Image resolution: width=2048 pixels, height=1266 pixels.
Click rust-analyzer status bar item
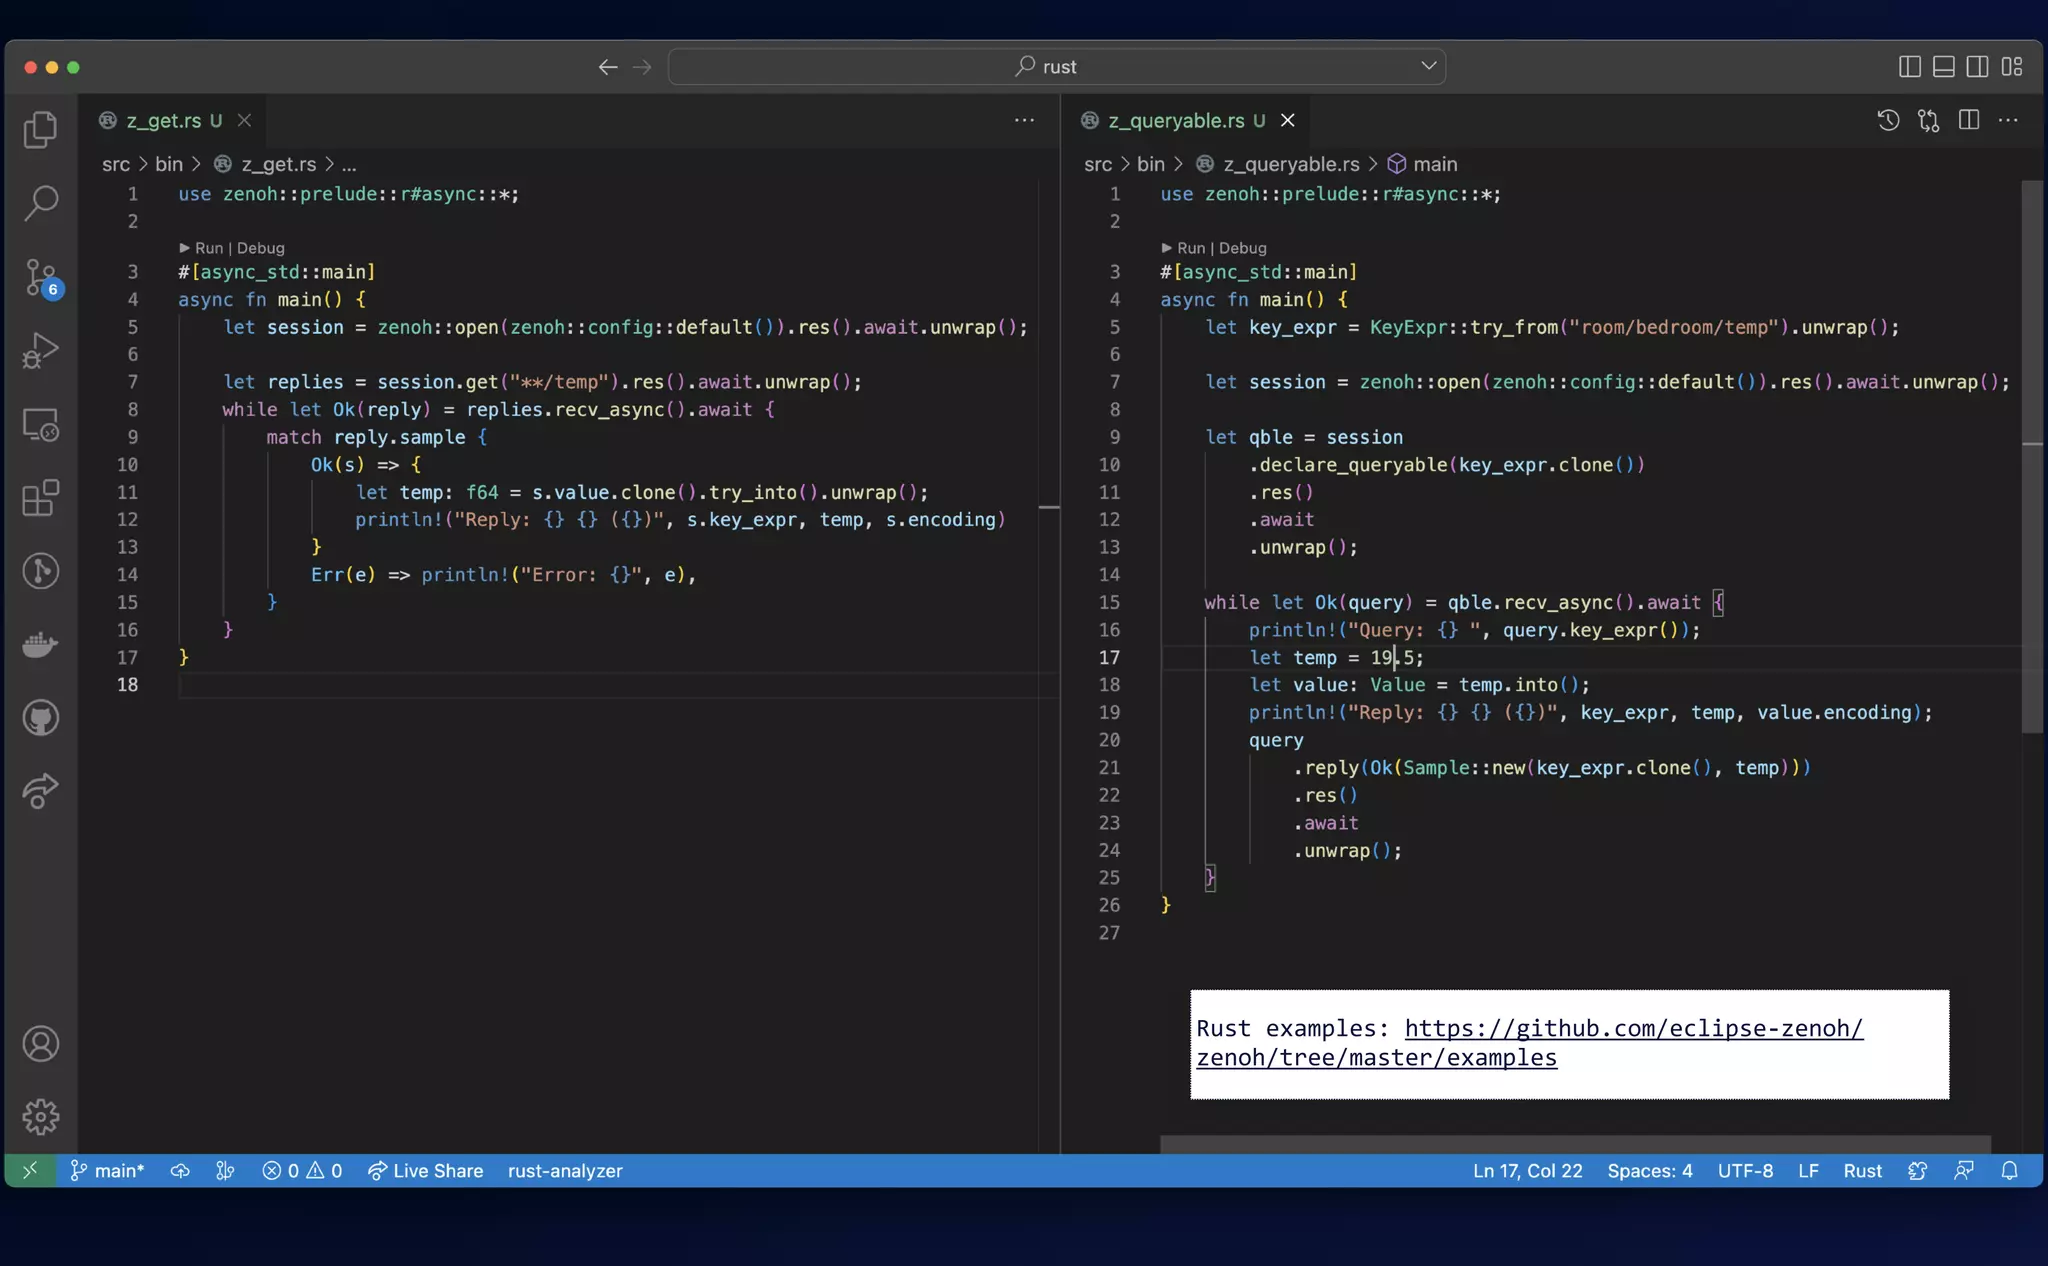click(565, 1171)
